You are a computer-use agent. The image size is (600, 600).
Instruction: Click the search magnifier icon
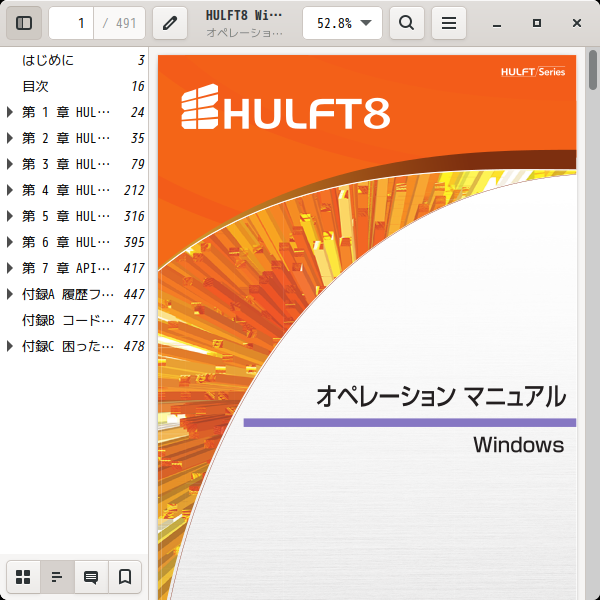pos(407,23)
